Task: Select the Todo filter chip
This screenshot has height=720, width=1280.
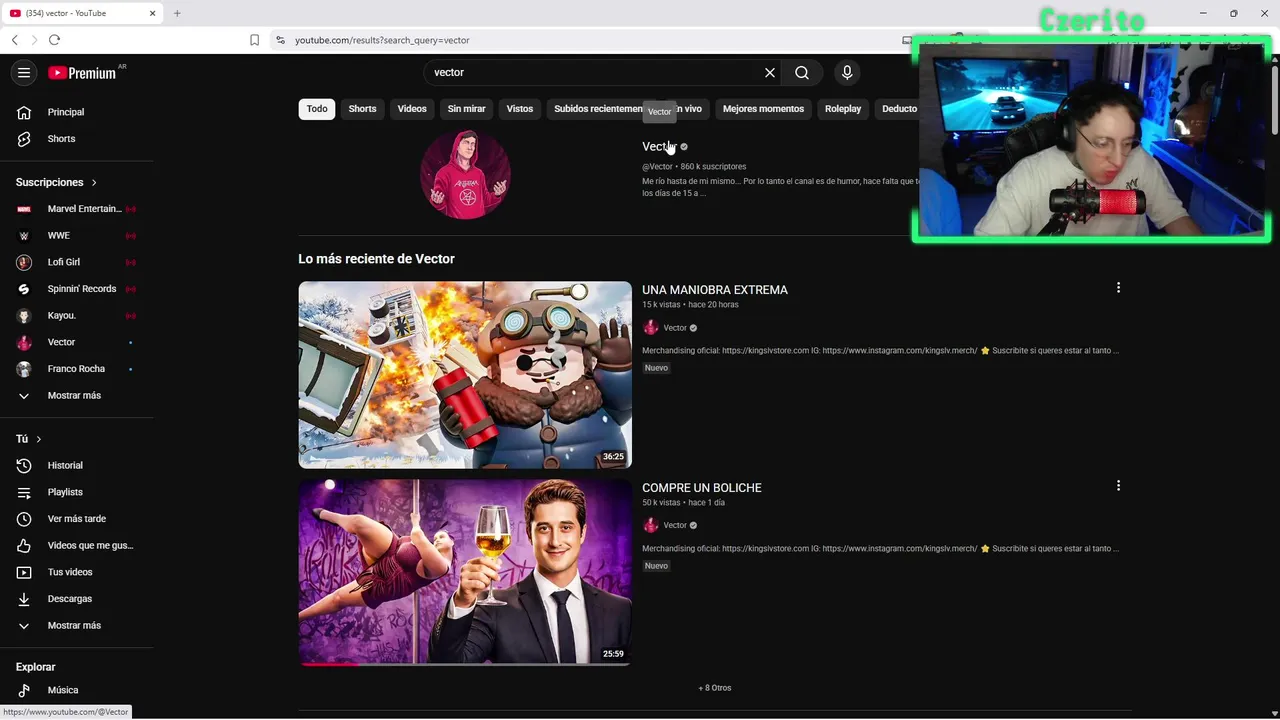Action: [317, 109]
